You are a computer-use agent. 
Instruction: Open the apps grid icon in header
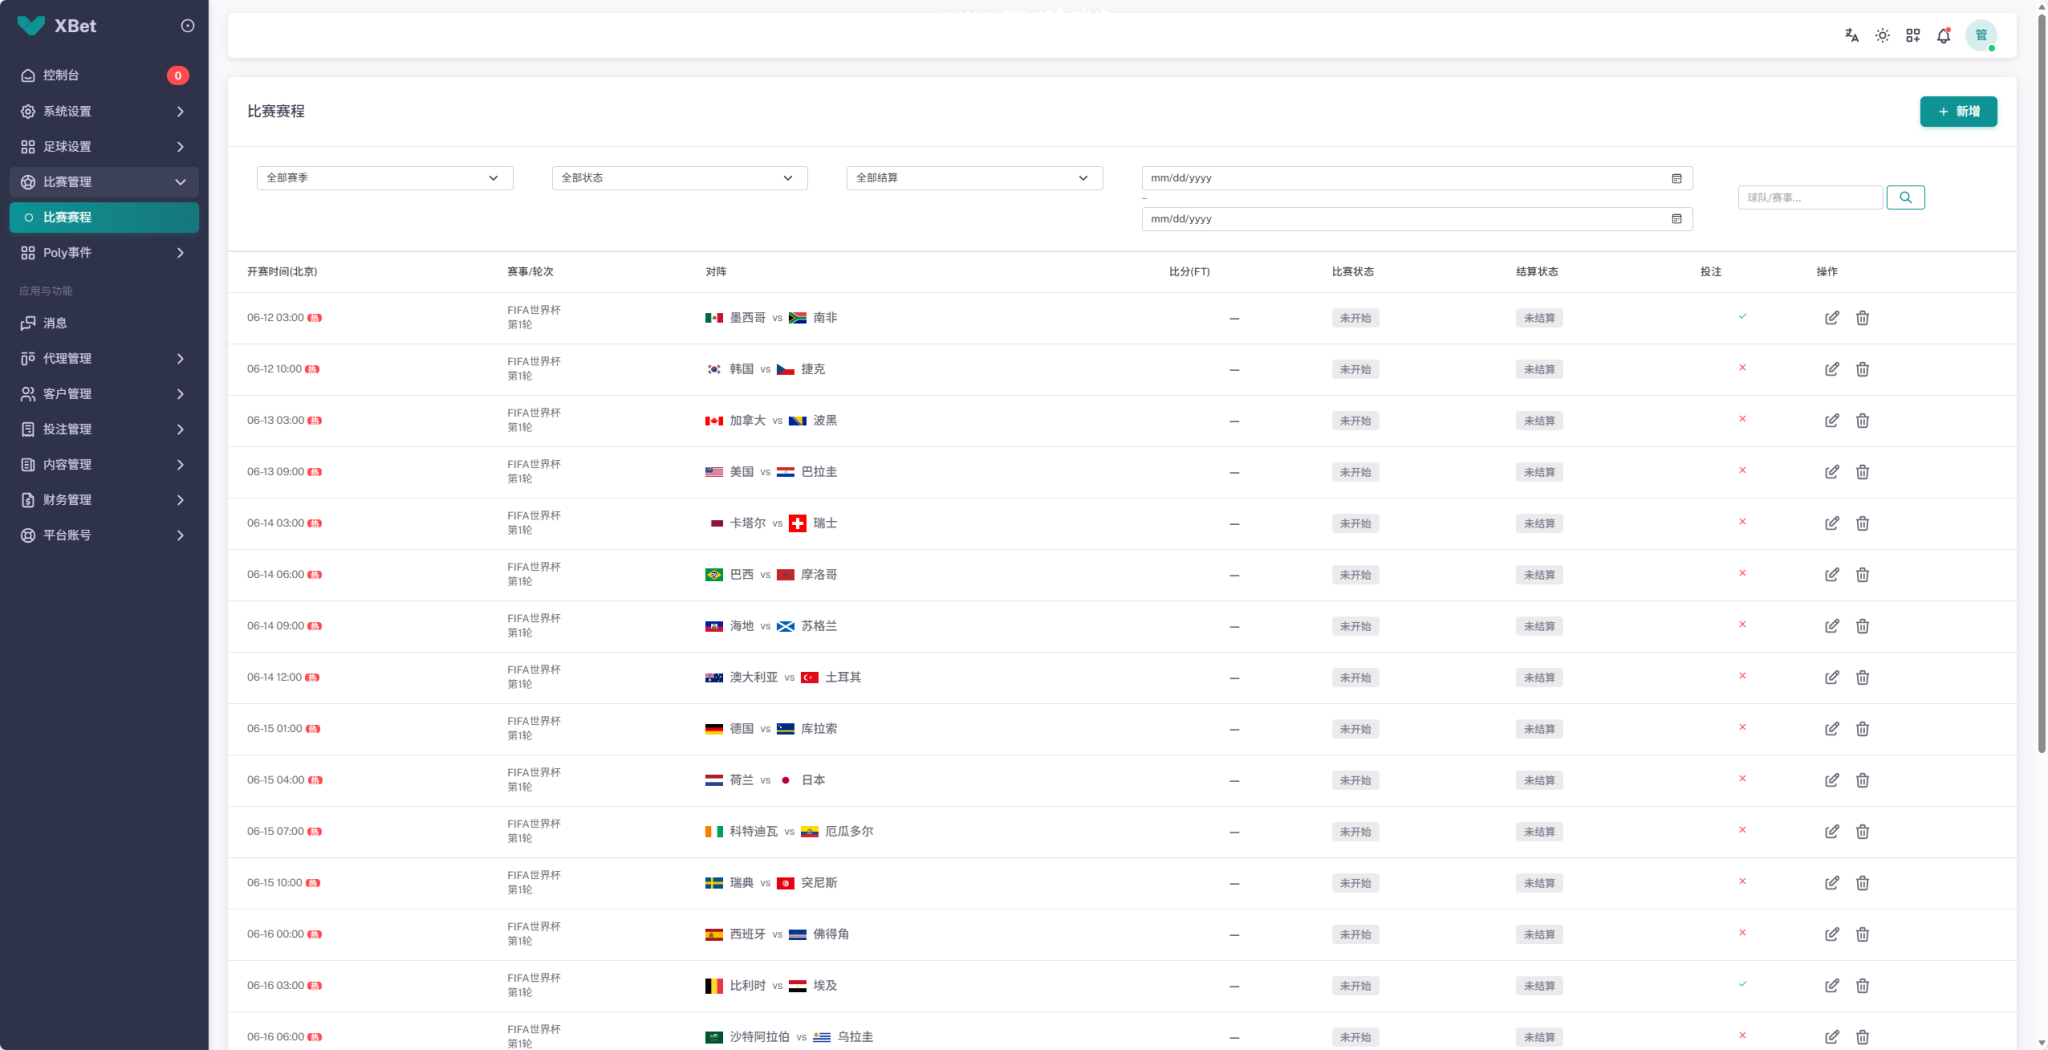point(1912,35)
